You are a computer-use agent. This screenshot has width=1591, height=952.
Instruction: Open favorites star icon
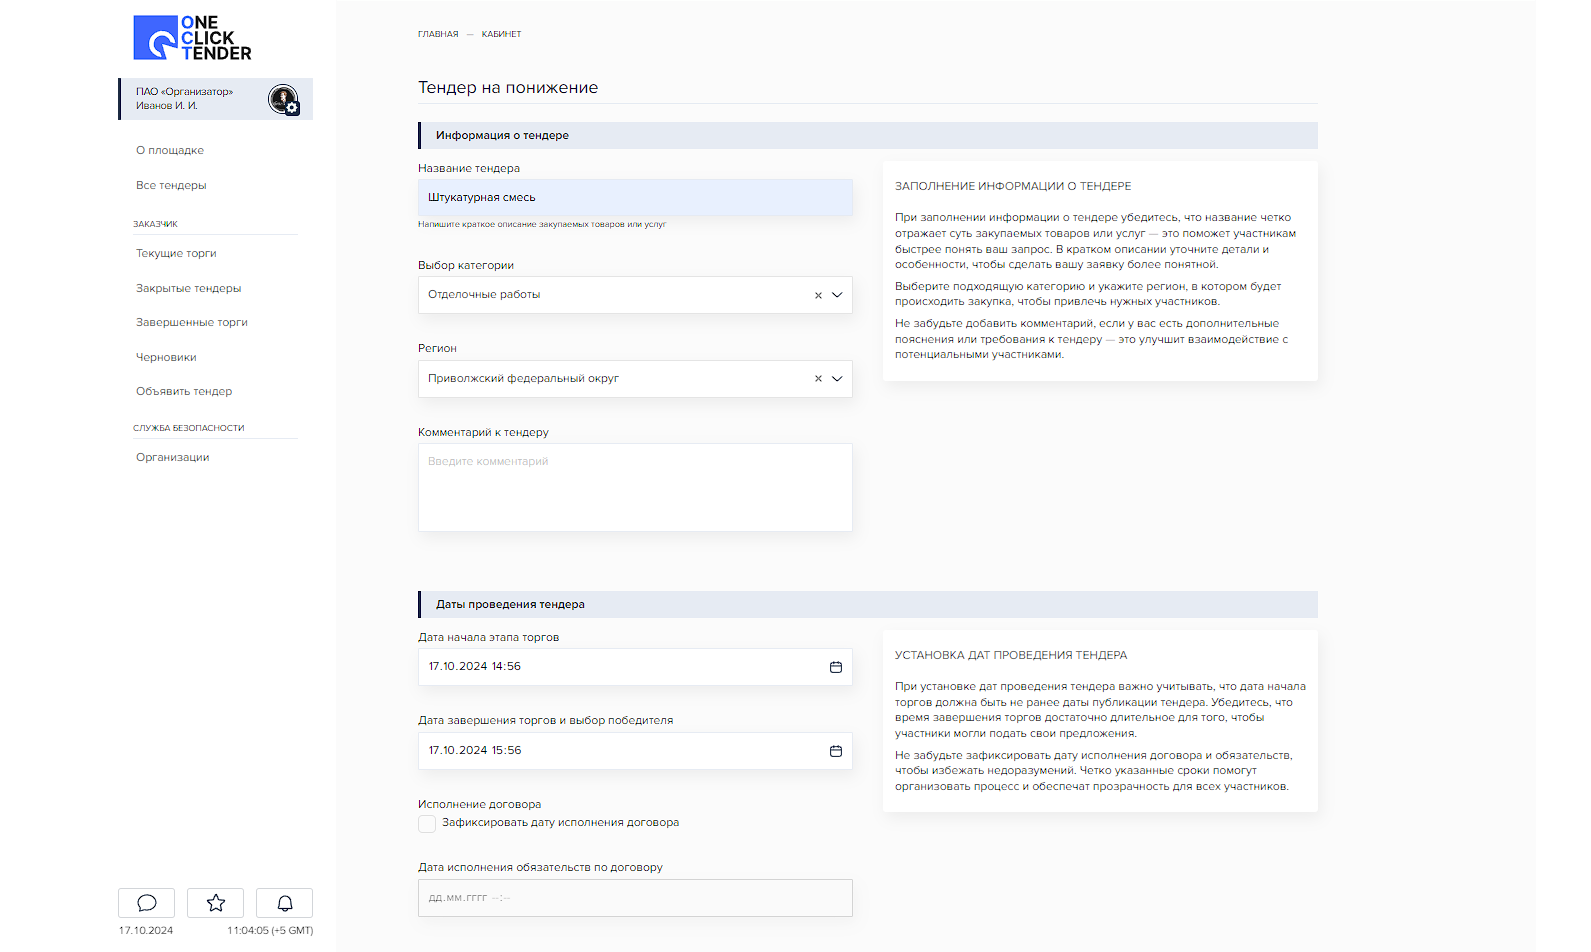tap(215, 903)
